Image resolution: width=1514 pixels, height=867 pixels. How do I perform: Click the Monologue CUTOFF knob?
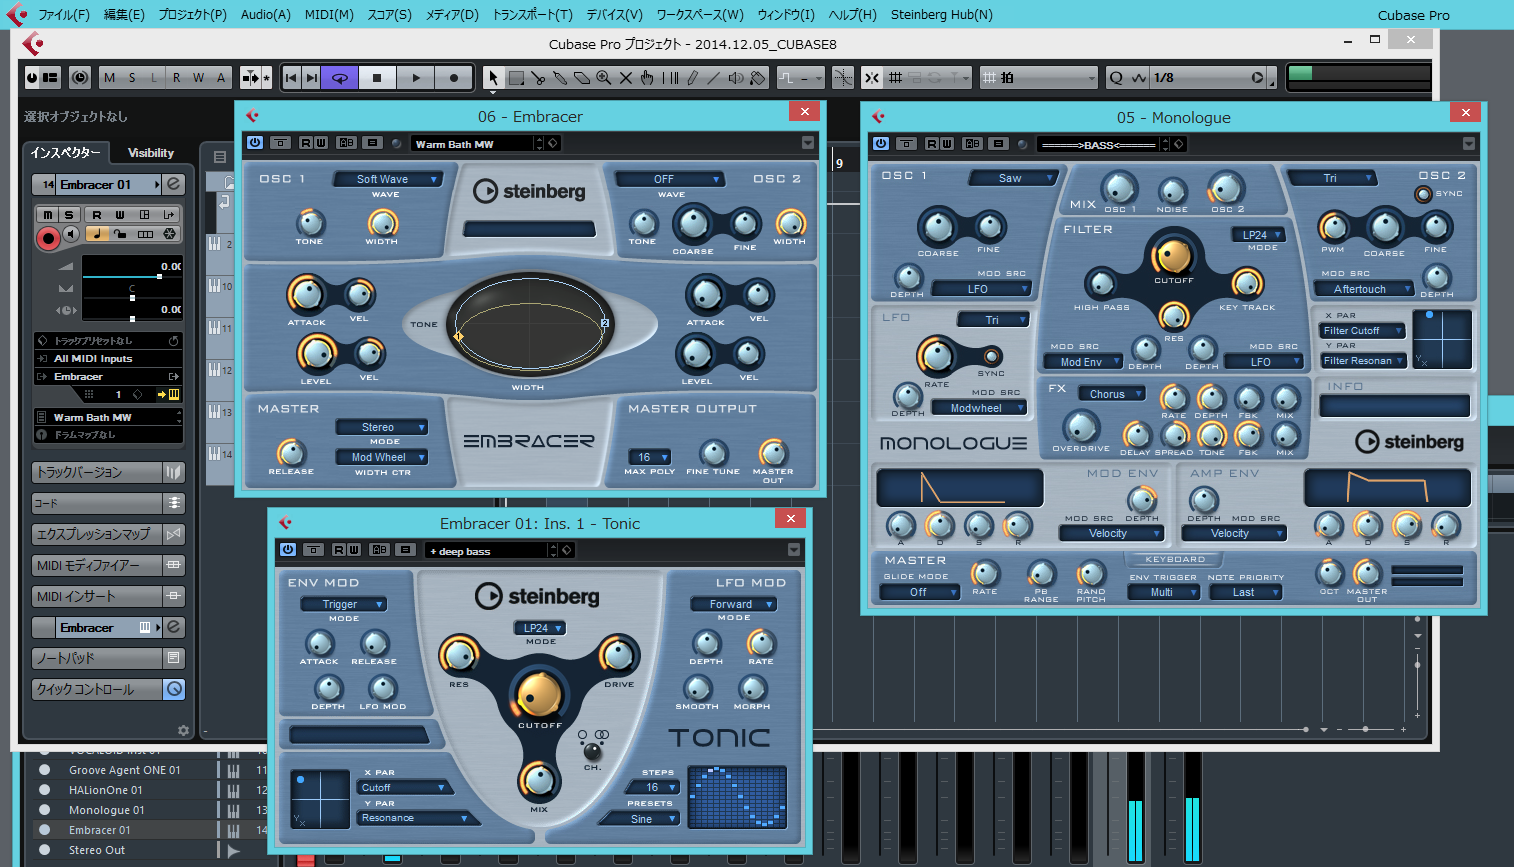click(x=1173, y=255)
